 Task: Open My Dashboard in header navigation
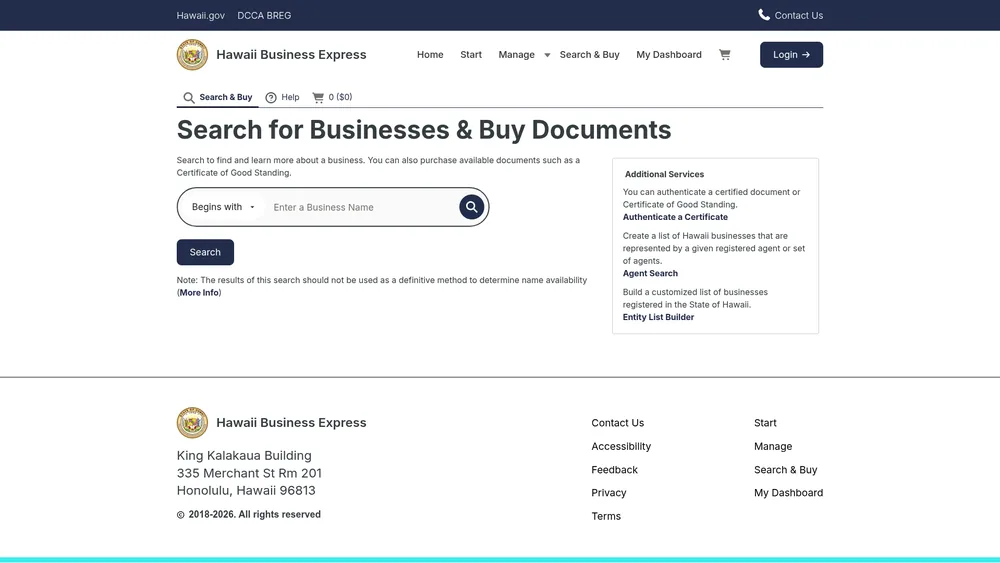coord(668,55)
